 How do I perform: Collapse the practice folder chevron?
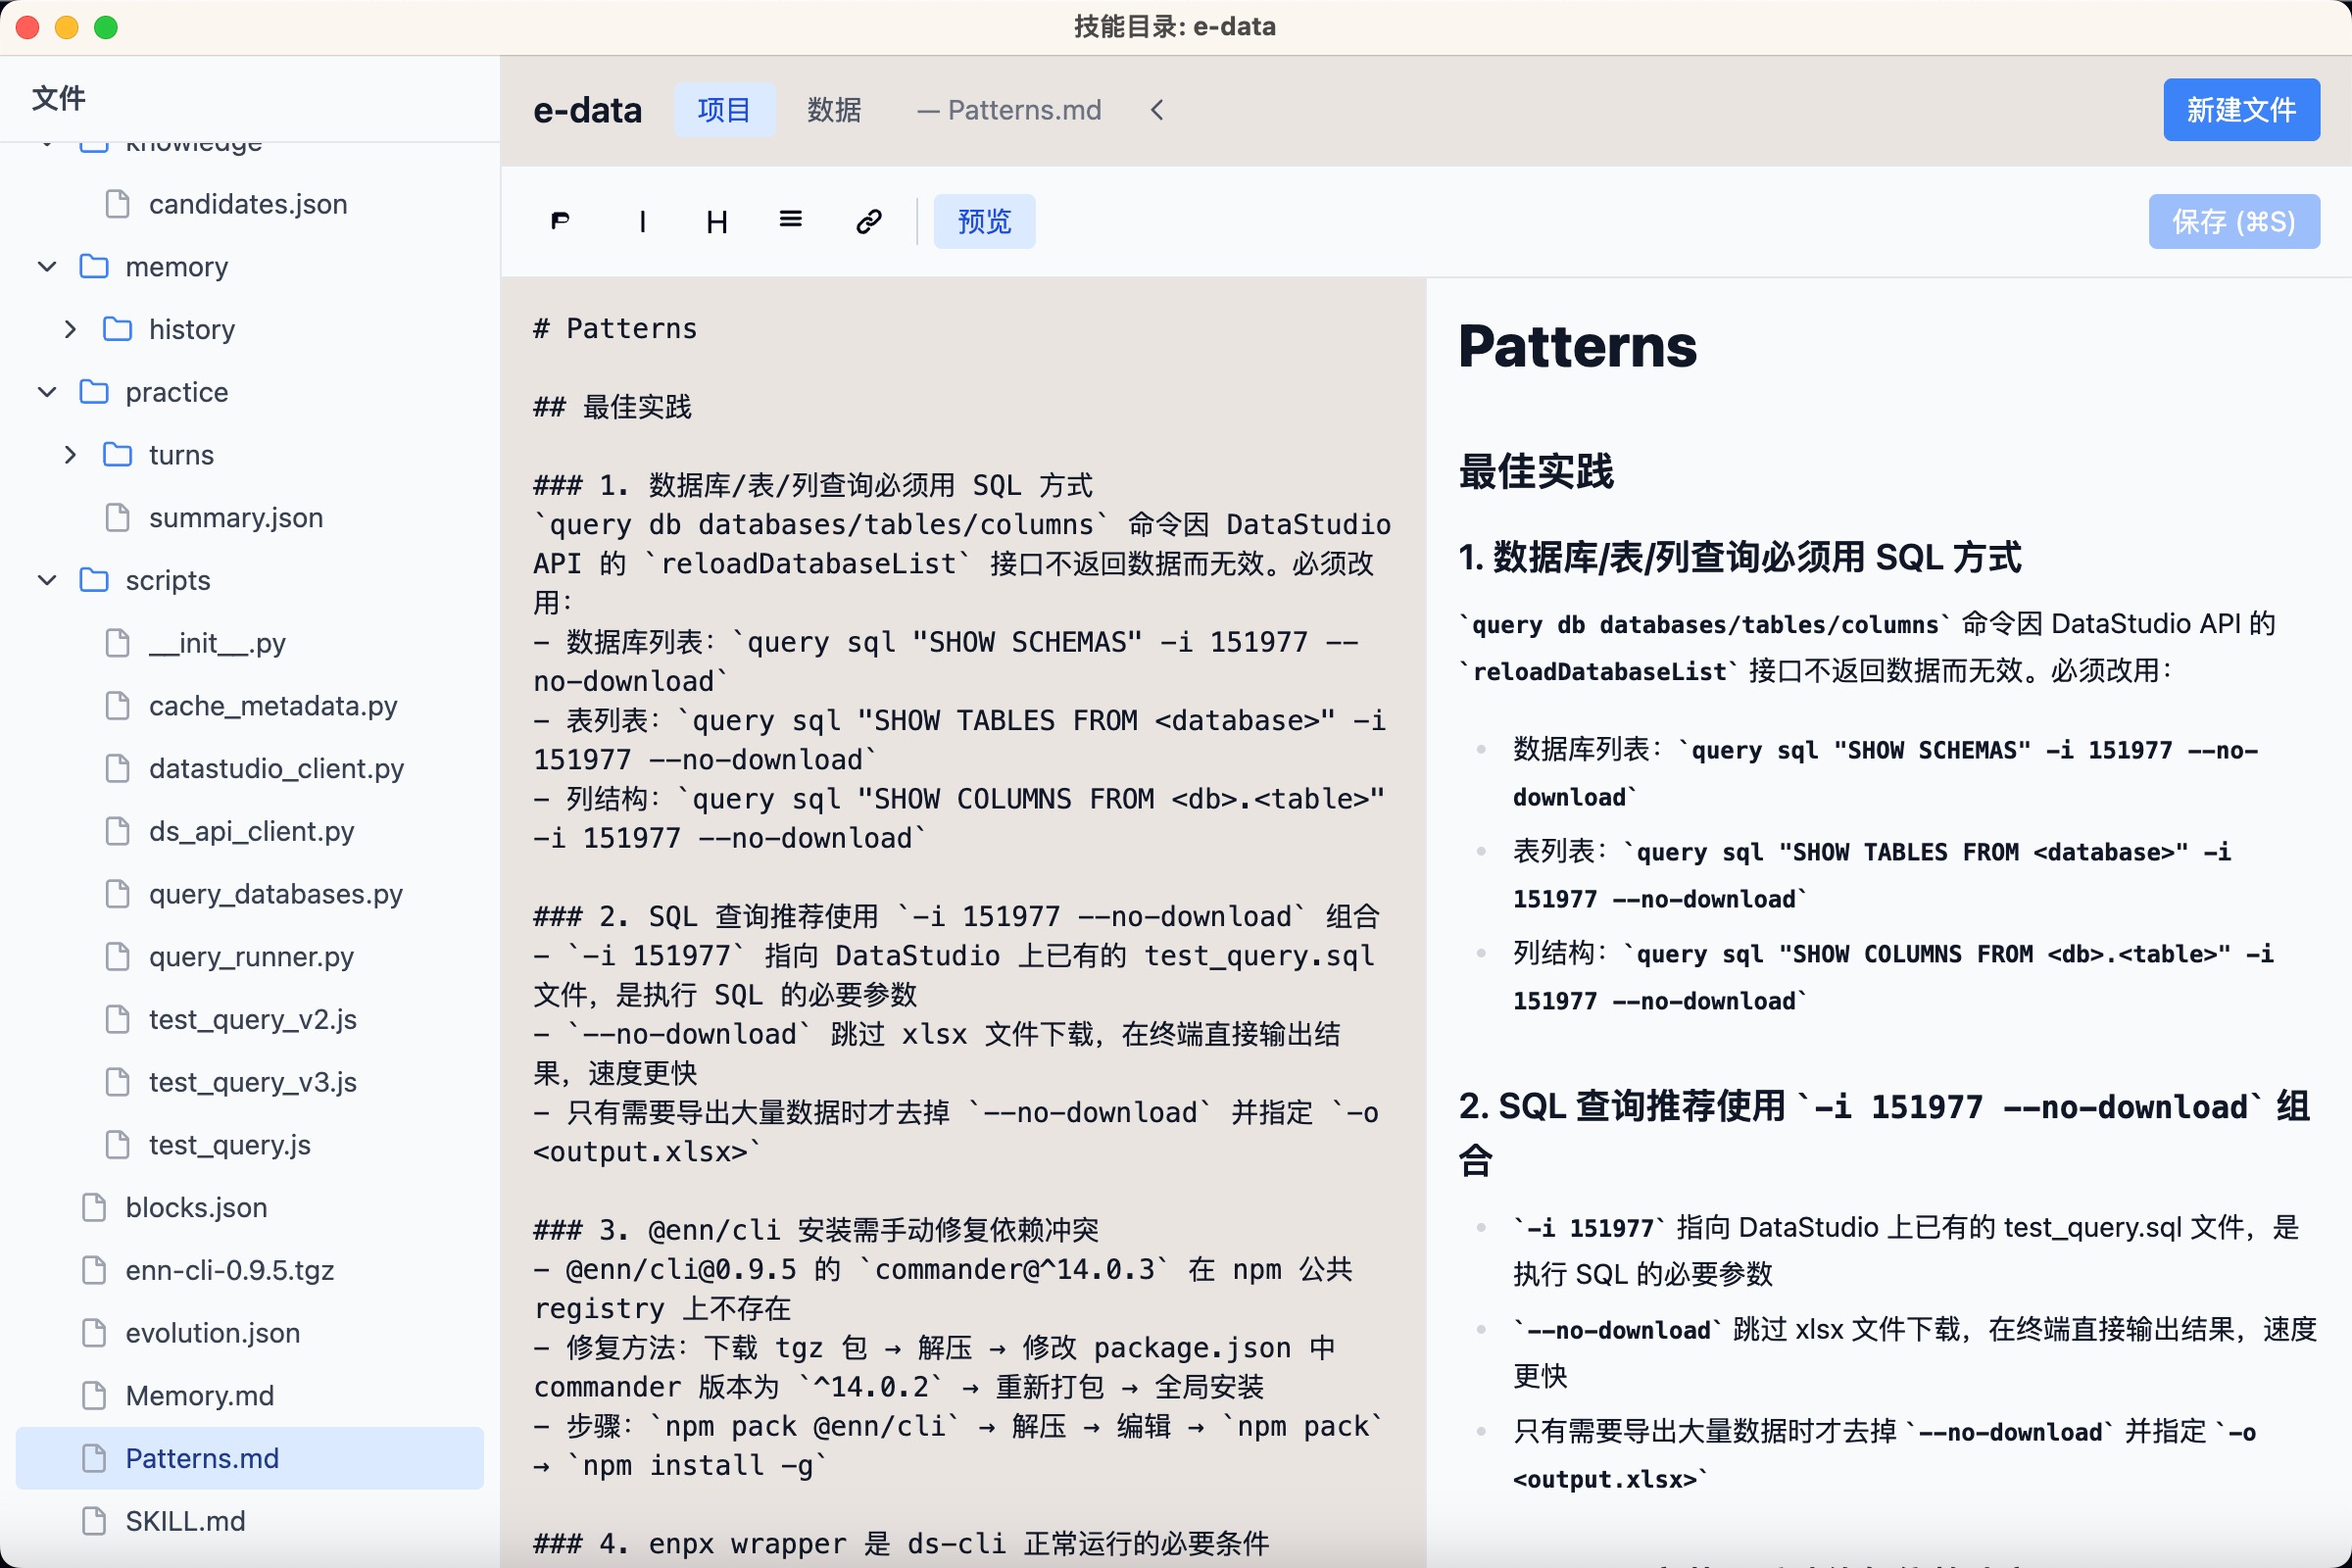pos(47,392)
